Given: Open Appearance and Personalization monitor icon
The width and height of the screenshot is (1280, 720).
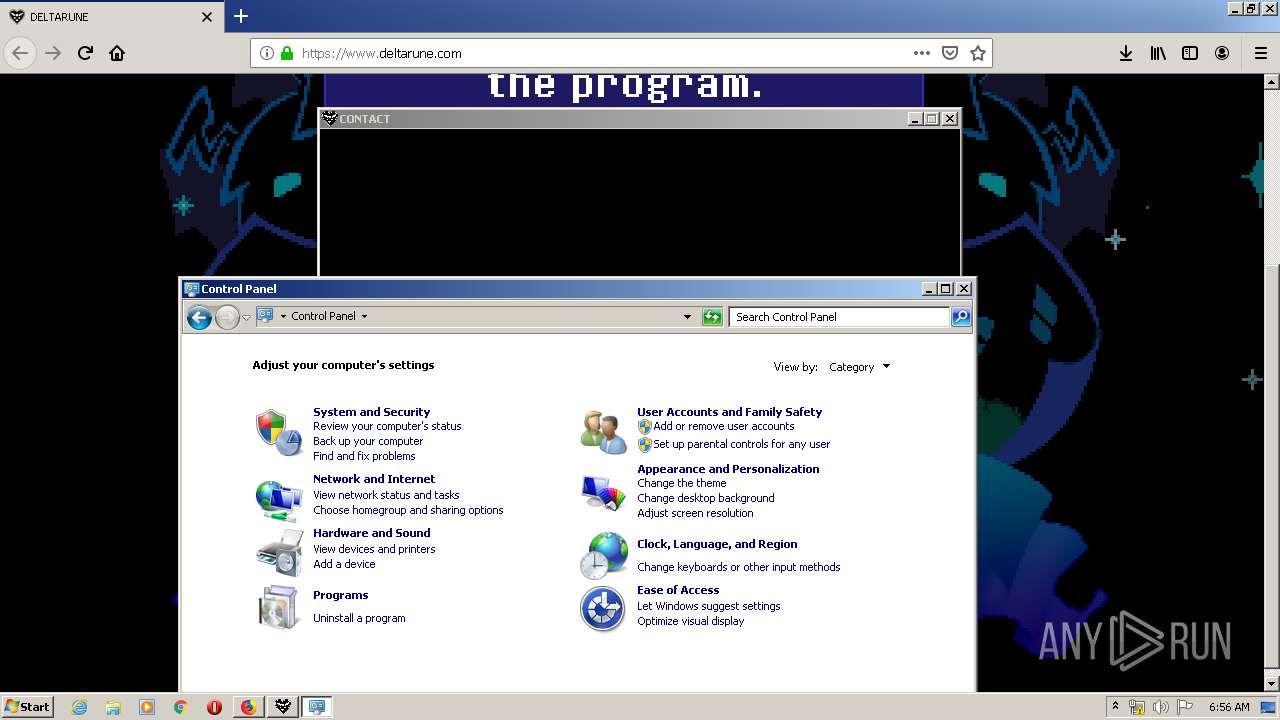Looking at the screenshot, I should tap(603, 491).
